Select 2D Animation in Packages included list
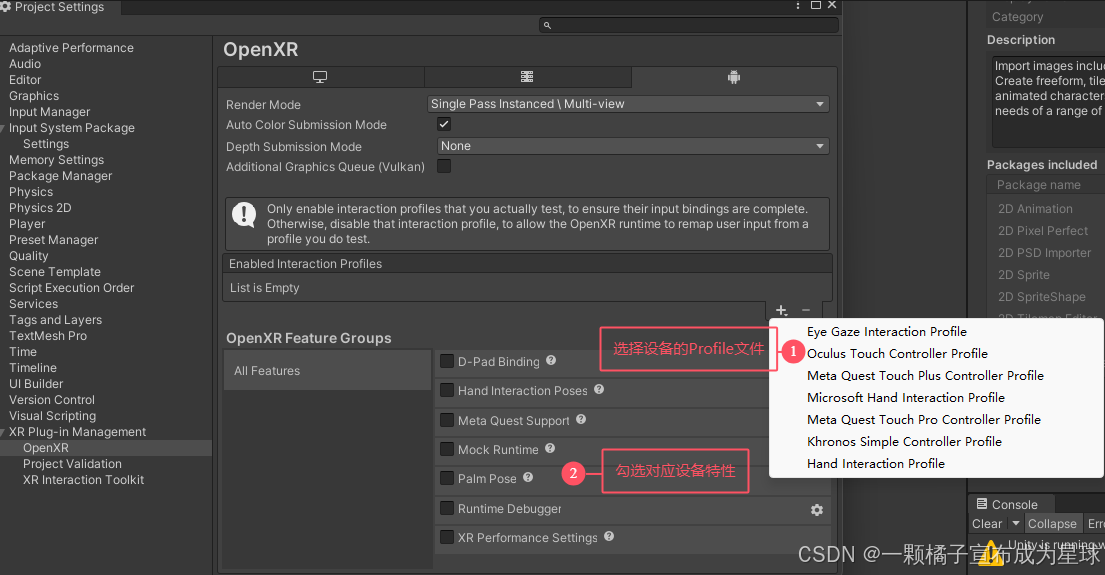 coord(1035,209)
